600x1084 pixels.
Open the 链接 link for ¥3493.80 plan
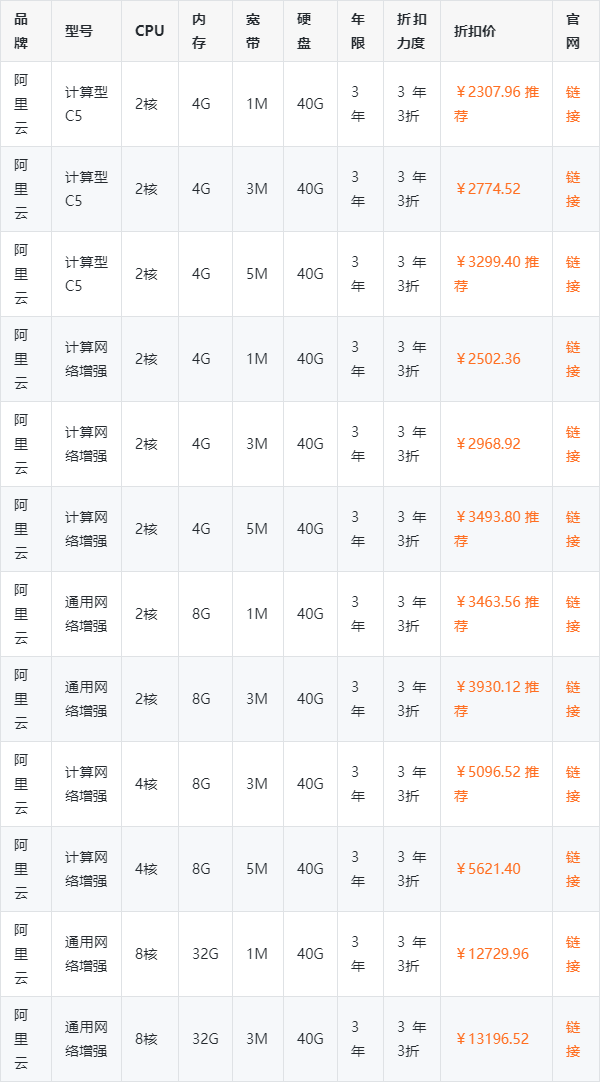pyautogui.click(x=573, y=529)
